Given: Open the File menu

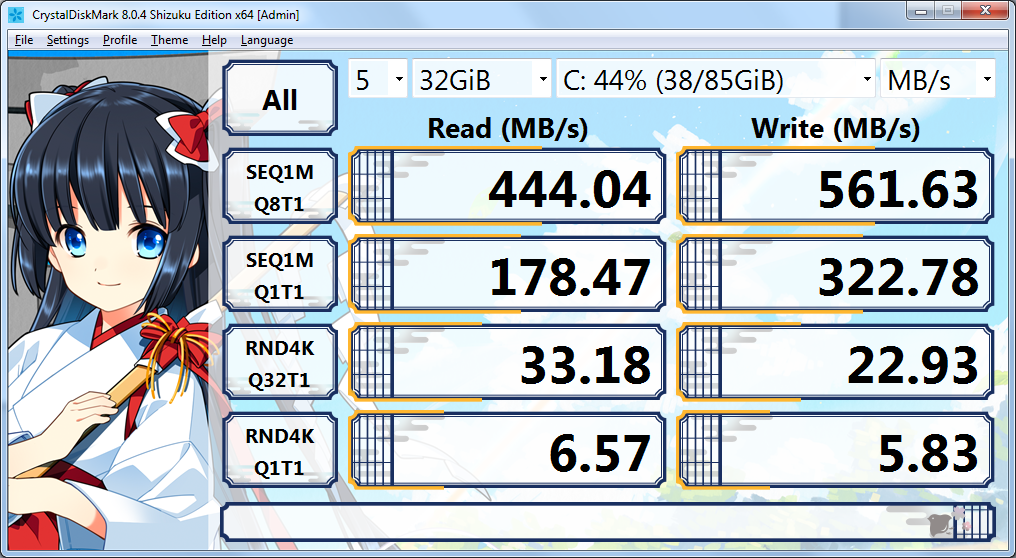Looking at the screenshot, I should (24, 40).
